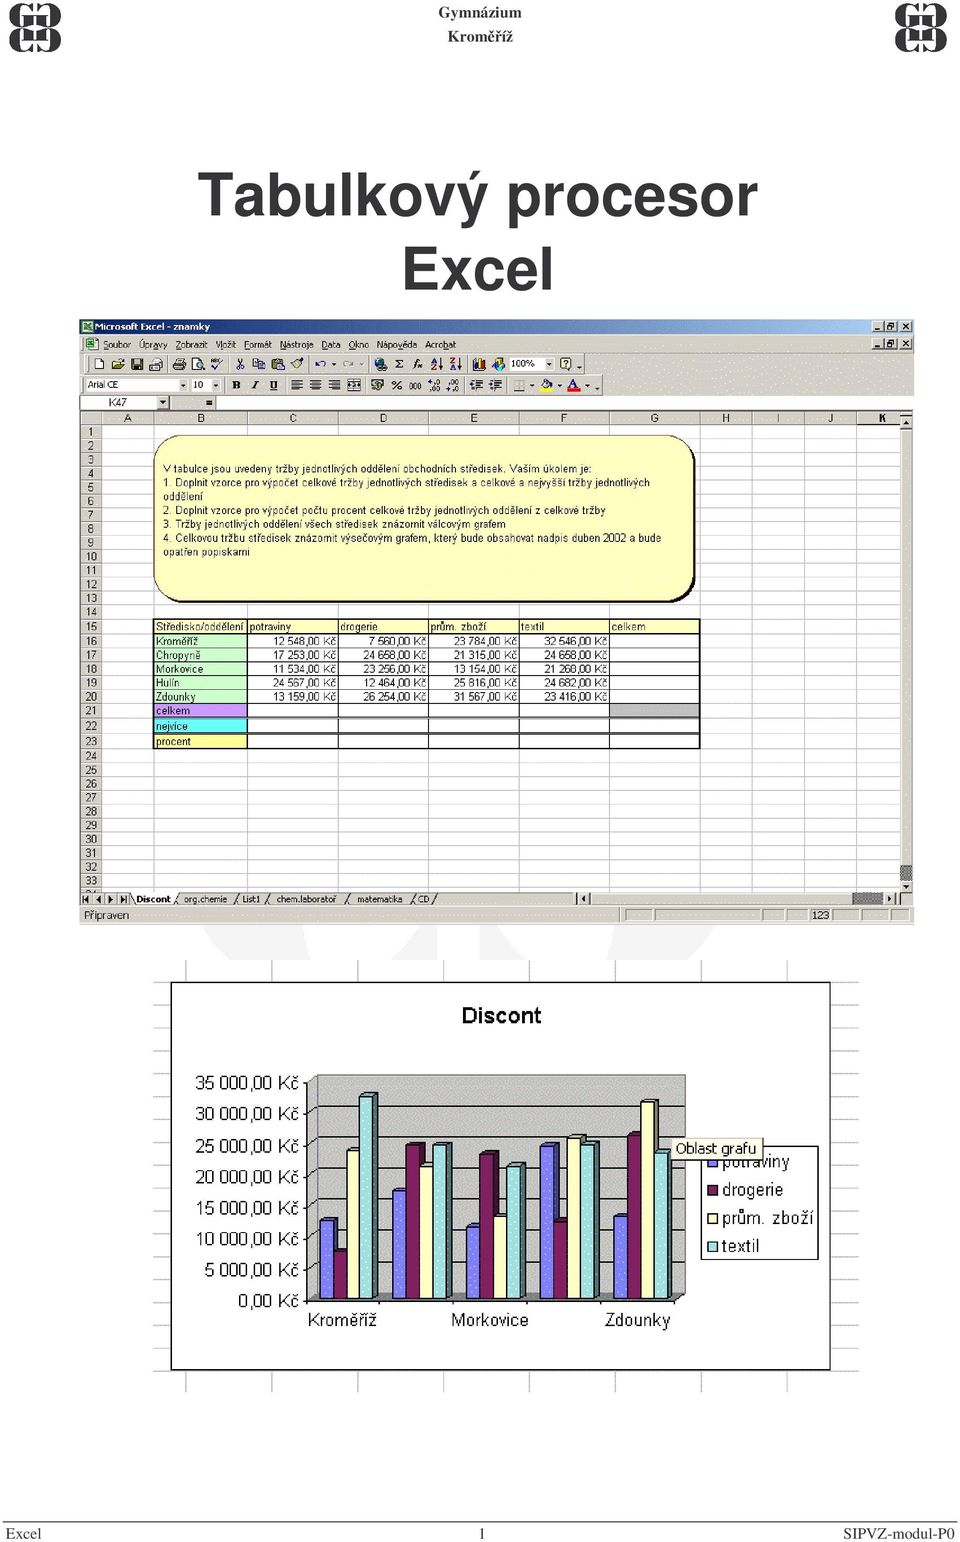
Task: Click the vertical scrollbar down arrow
Action: (906, 886)
